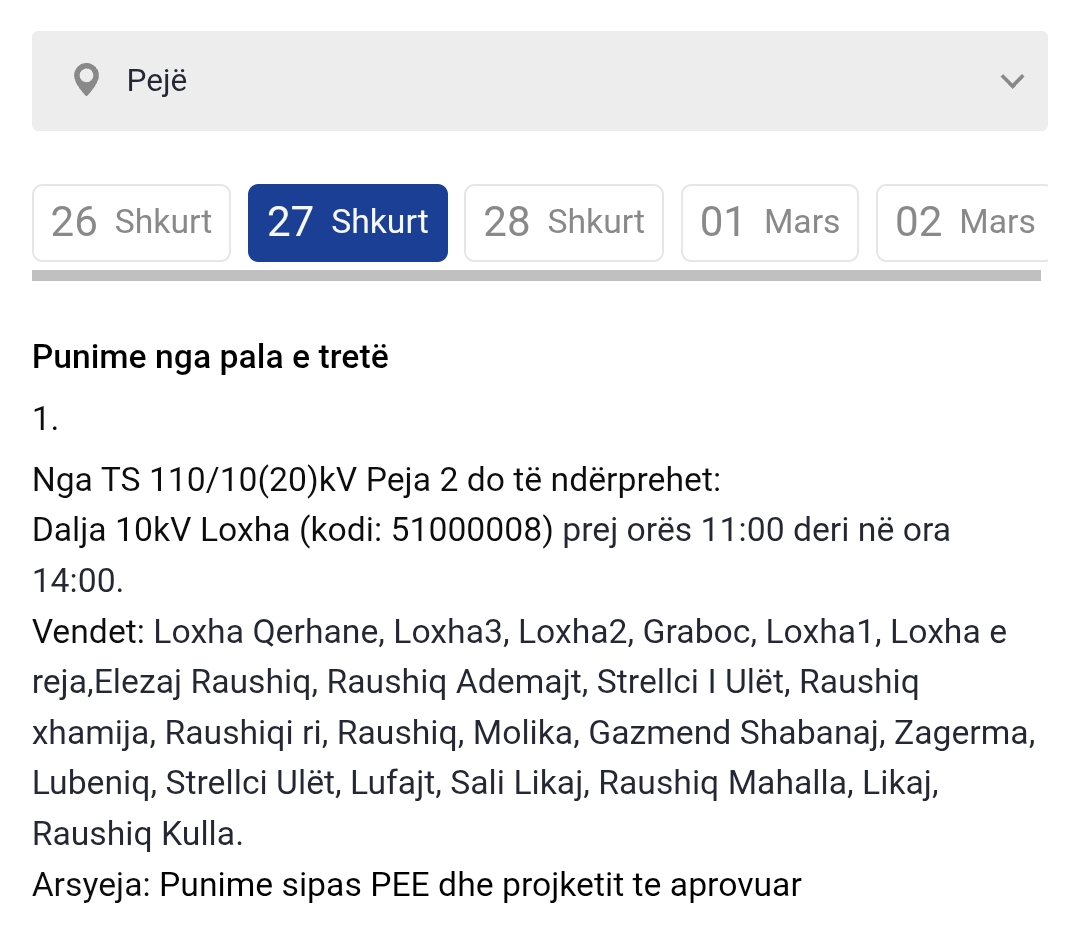Click the location pin icon
This screenshot has width=1080, height=938.
pos(88,81)
